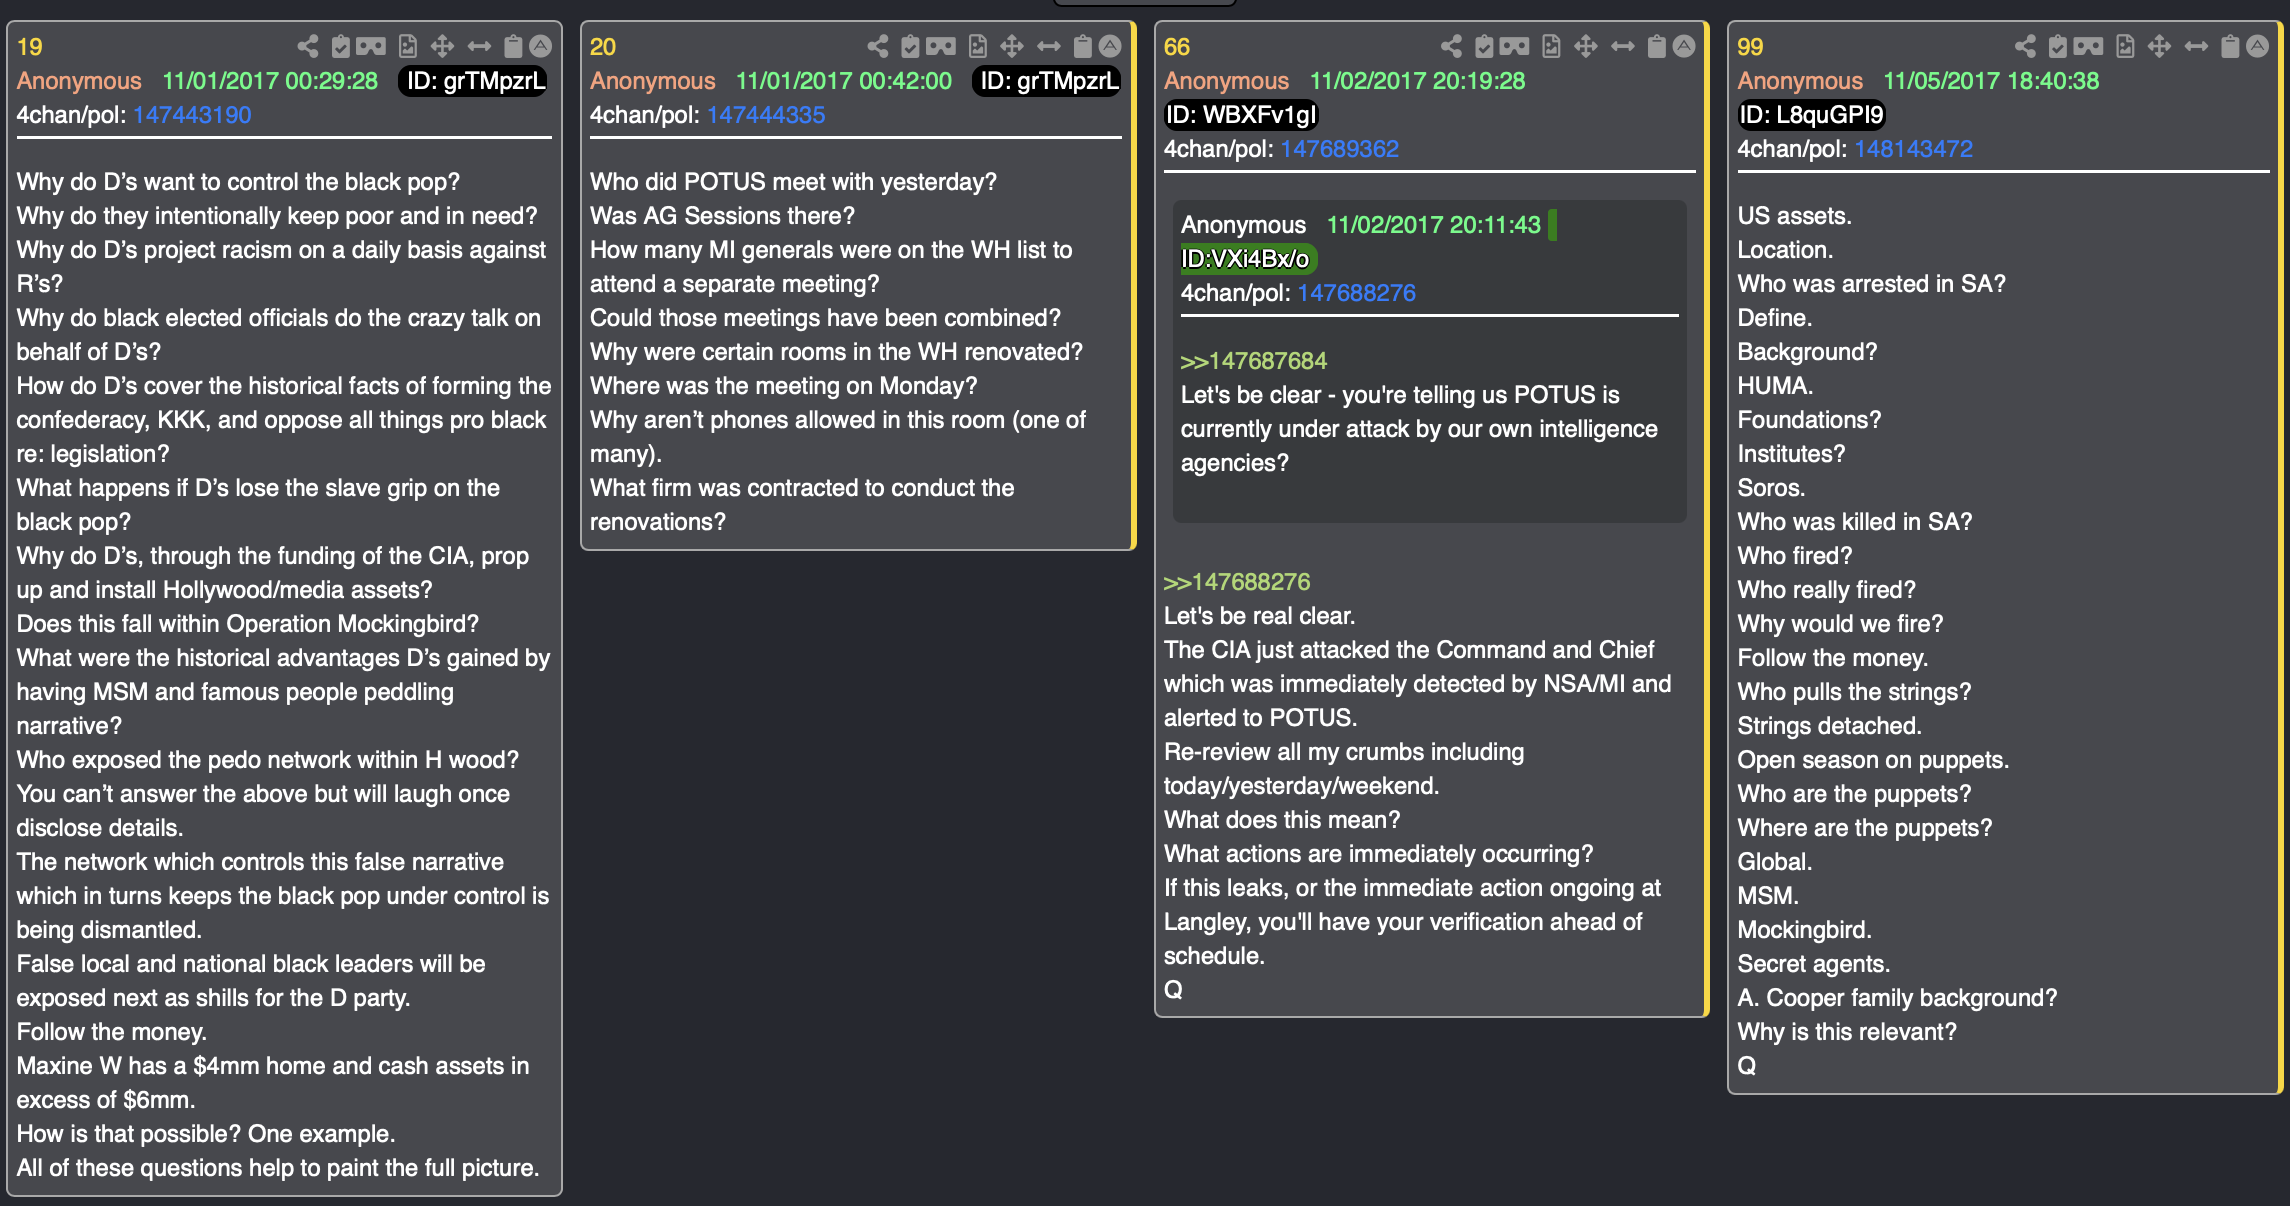
Task: Click the line 'Let's be real clear.'
Action: 1260,616
